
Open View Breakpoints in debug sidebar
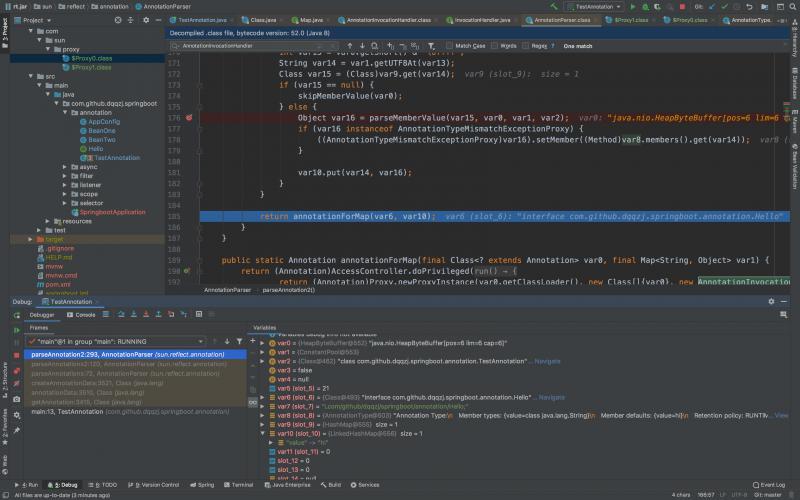pos(16,369)
